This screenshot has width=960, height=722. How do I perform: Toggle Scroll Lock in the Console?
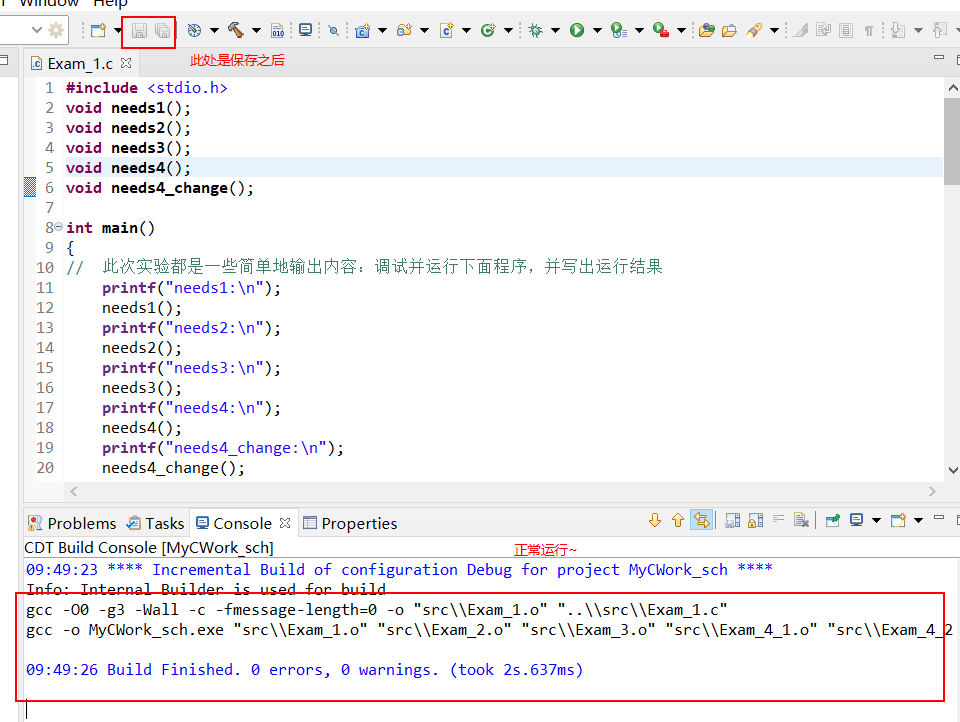coord(756,520)
